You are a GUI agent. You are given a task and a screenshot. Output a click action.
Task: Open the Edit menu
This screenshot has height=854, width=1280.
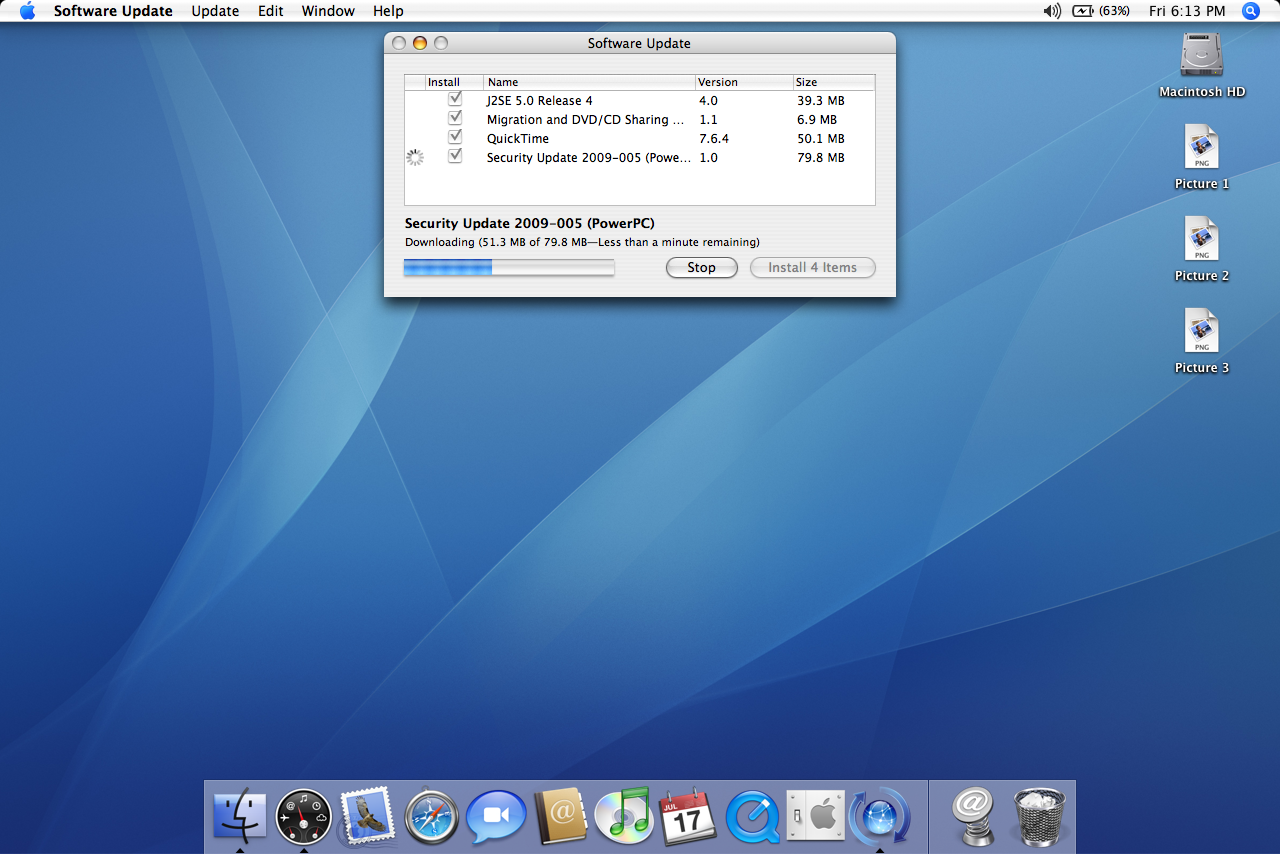(x=270, y=11)
